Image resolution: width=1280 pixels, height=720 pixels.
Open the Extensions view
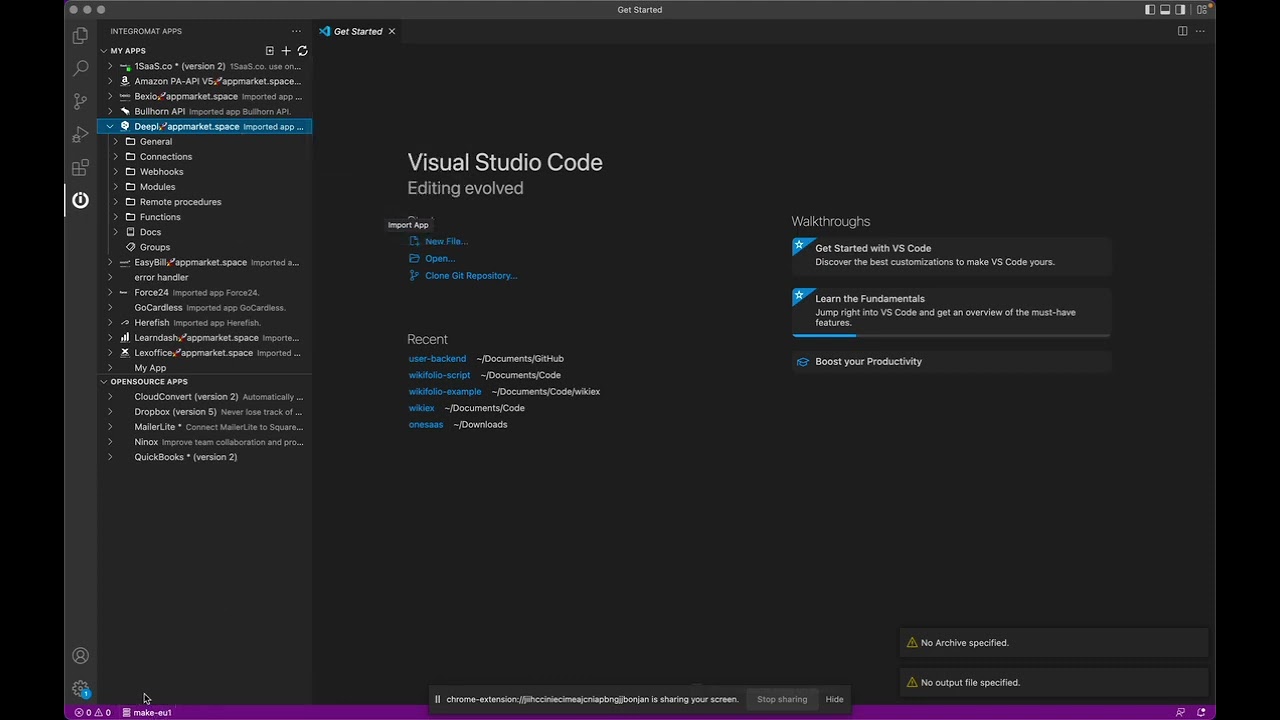click(80, 168)
